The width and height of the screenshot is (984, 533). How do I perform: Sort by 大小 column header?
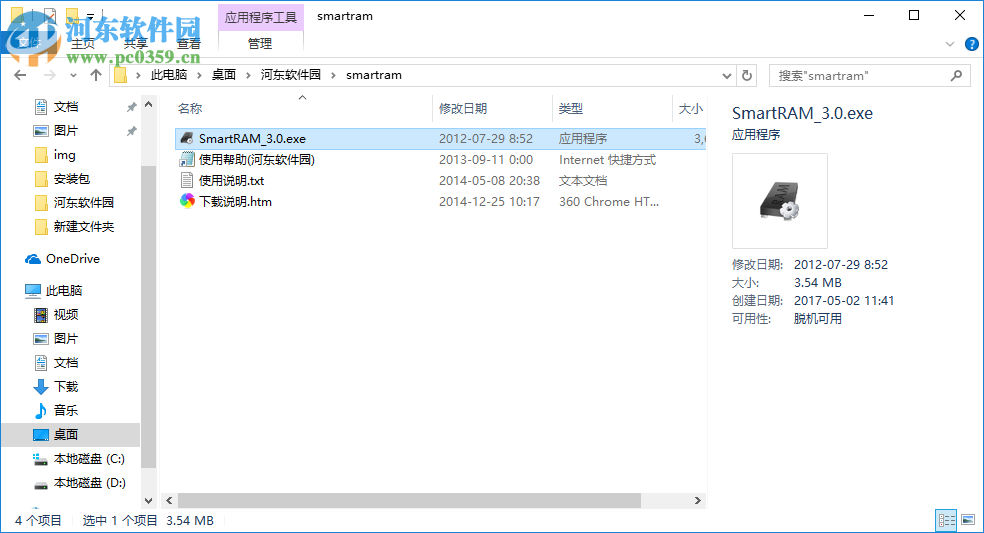[691, 109]
